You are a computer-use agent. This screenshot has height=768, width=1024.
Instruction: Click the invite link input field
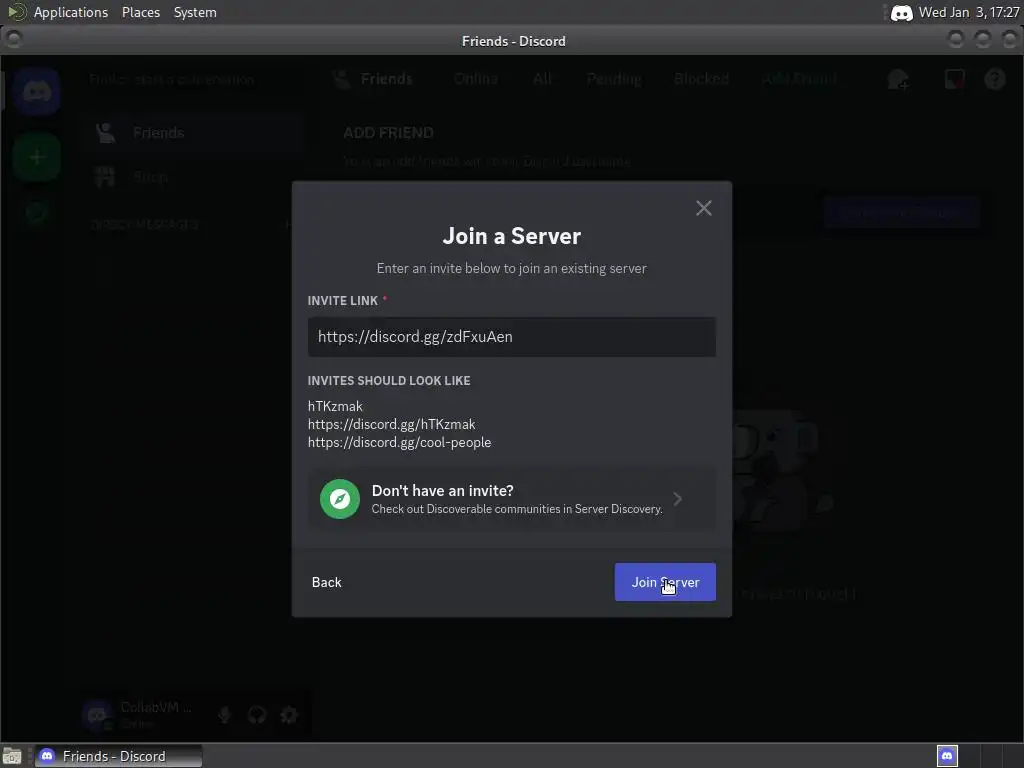511,337
